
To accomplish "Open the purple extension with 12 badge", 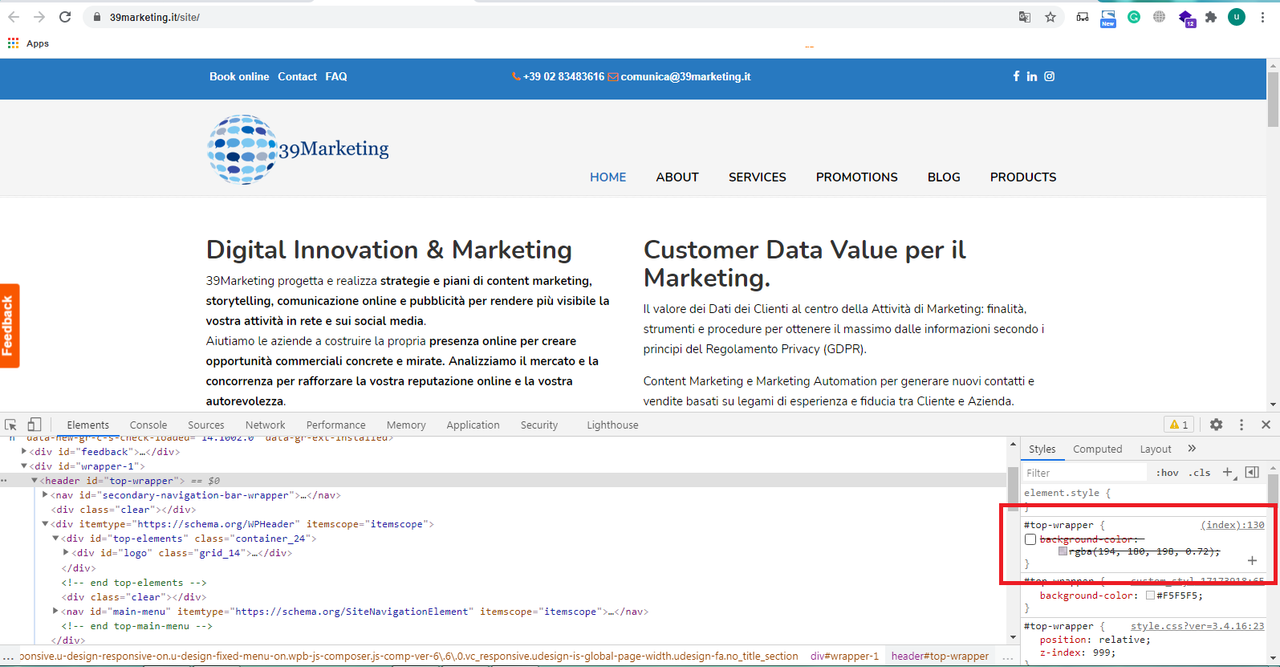I will 1186,18.
